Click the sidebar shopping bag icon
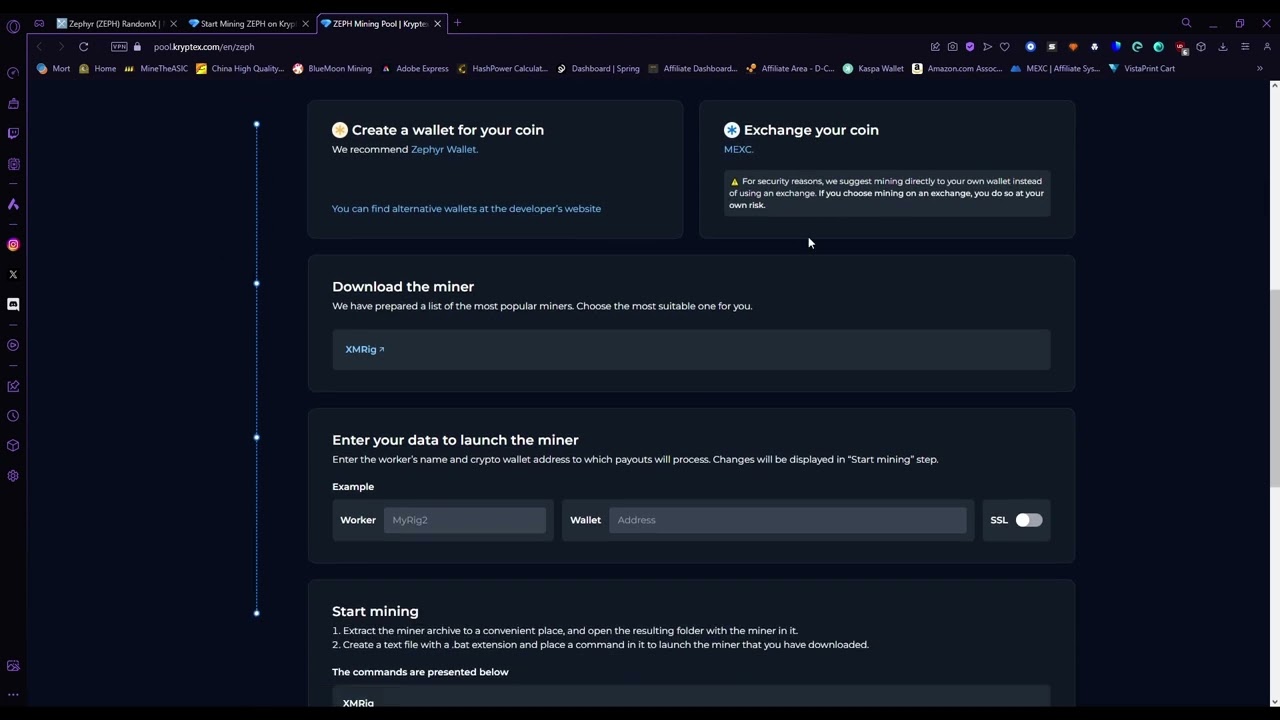 pyautogui.click(x=13, y=104)
